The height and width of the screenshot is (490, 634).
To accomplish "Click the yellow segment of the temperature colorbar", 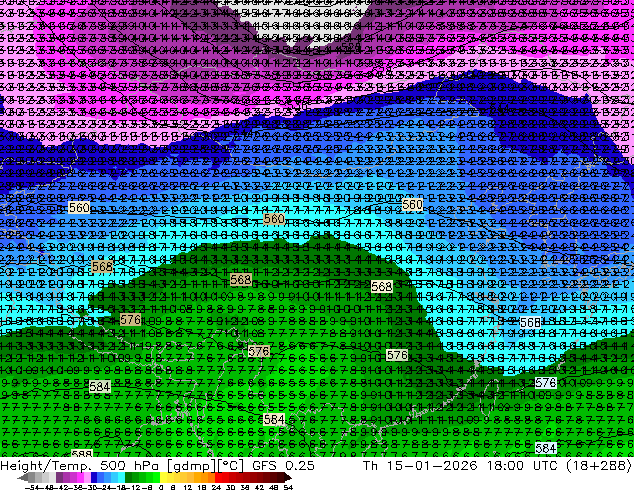I will point(163,477).
